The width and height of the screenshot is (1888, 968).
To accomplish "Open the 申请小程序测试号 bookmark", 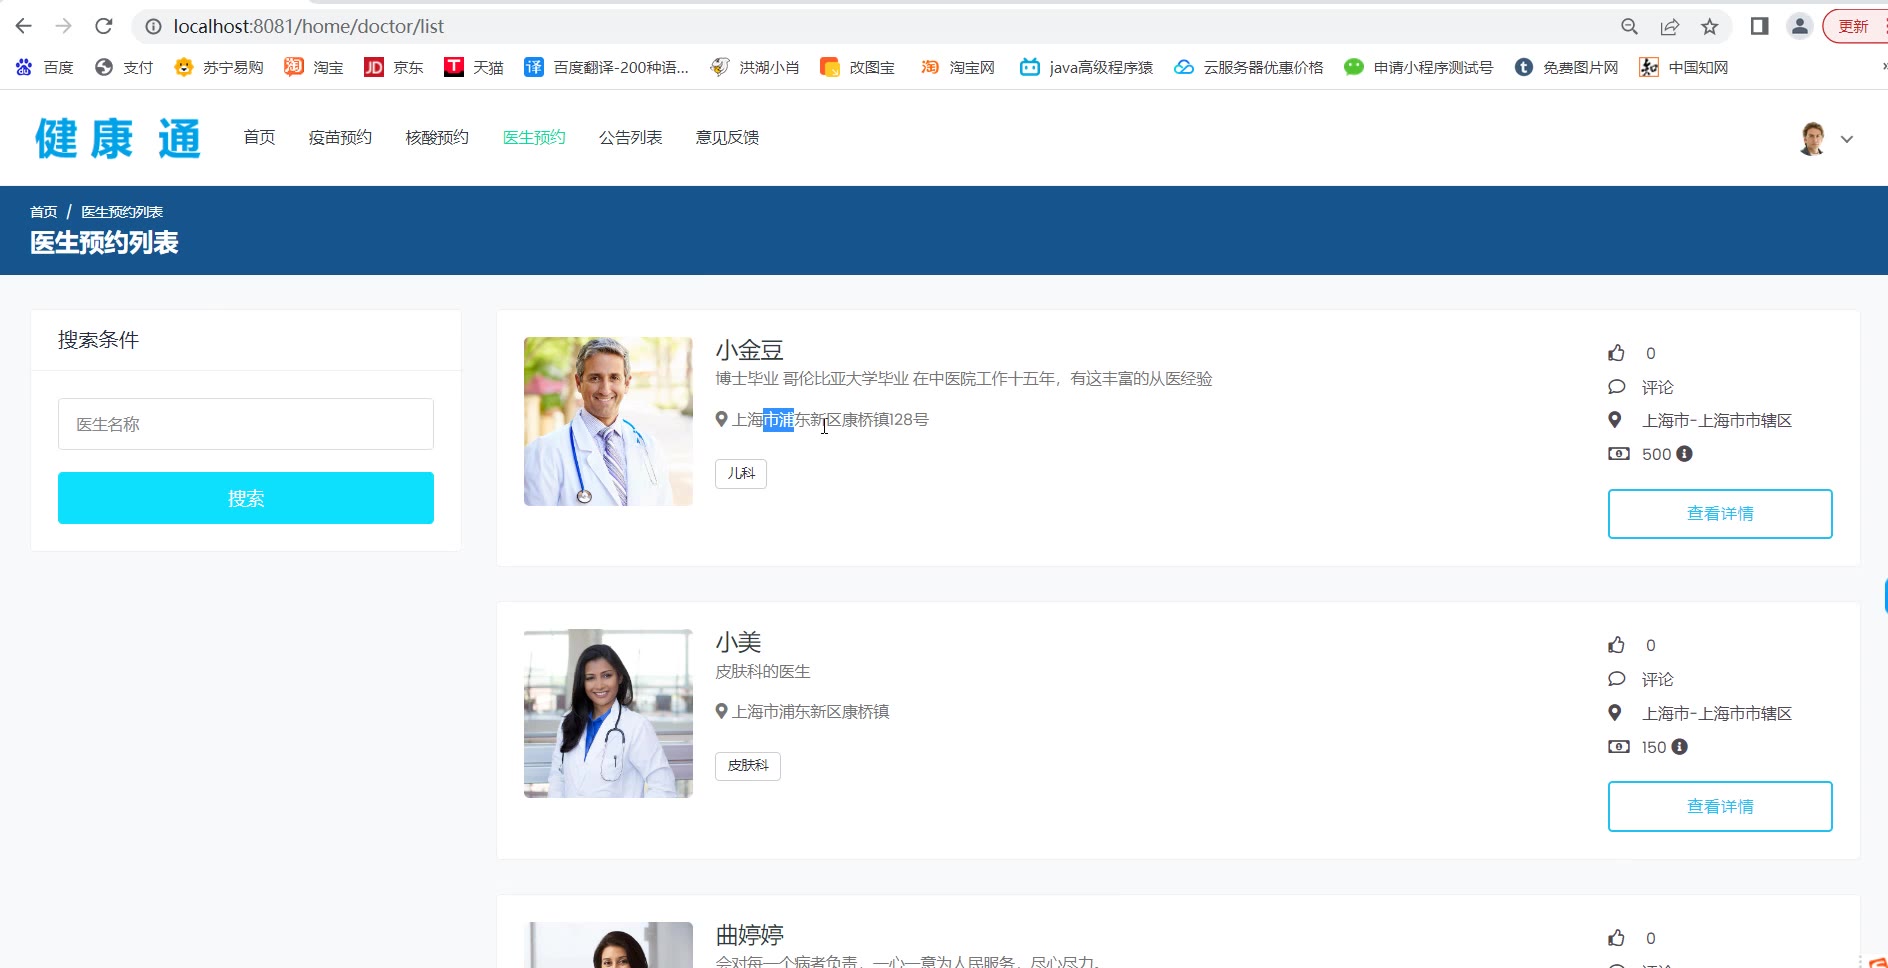I will click(x=1418, y=67).
